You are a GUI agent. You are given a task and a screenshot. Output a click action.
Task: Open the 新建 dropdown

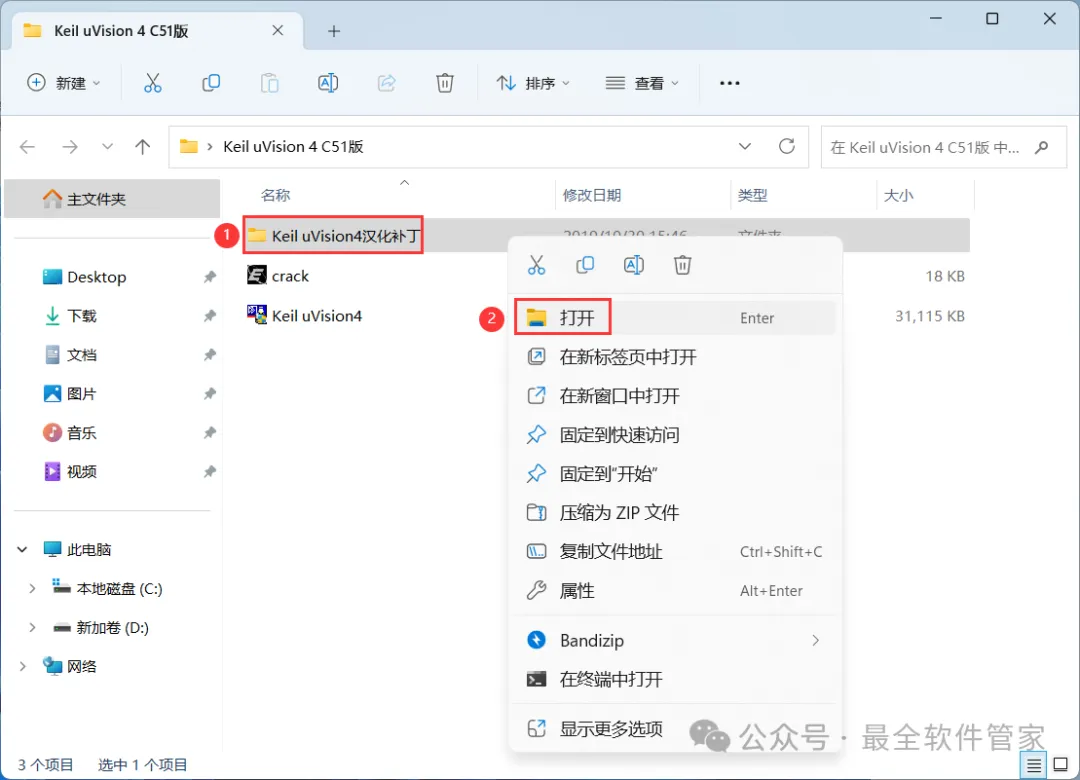[63, 83]
